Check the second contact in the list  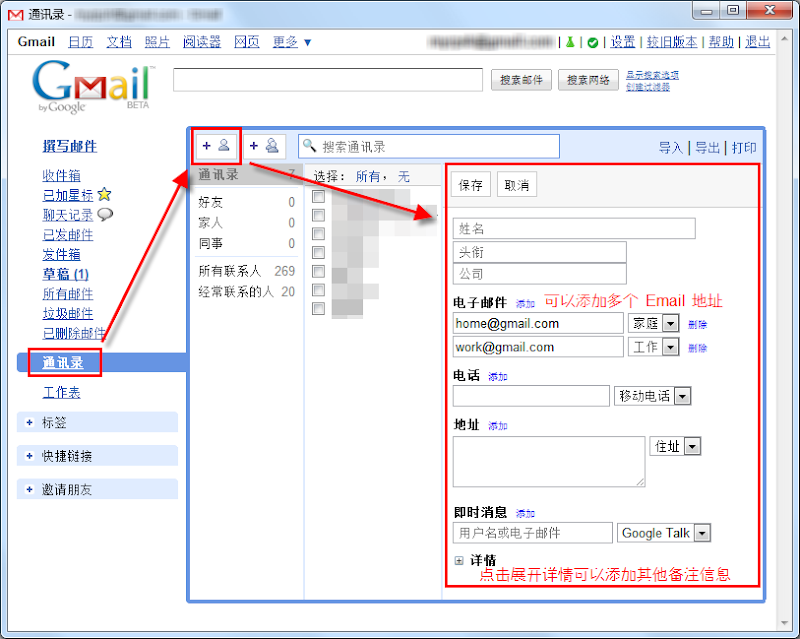coord(316,216)
